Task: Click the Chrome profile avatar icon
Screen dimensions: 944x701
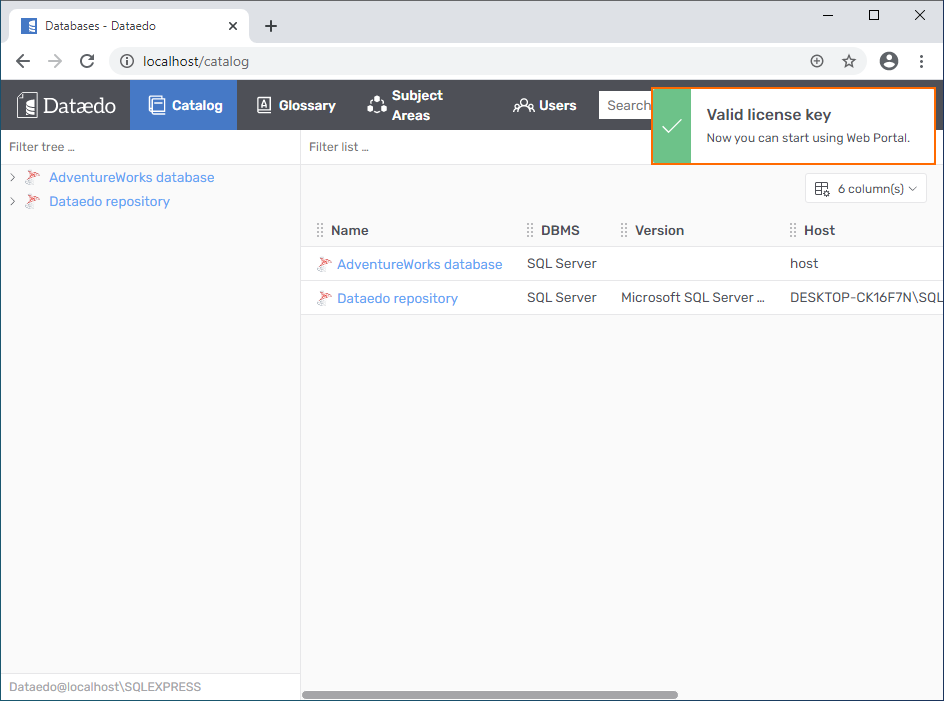Action: 889,61
